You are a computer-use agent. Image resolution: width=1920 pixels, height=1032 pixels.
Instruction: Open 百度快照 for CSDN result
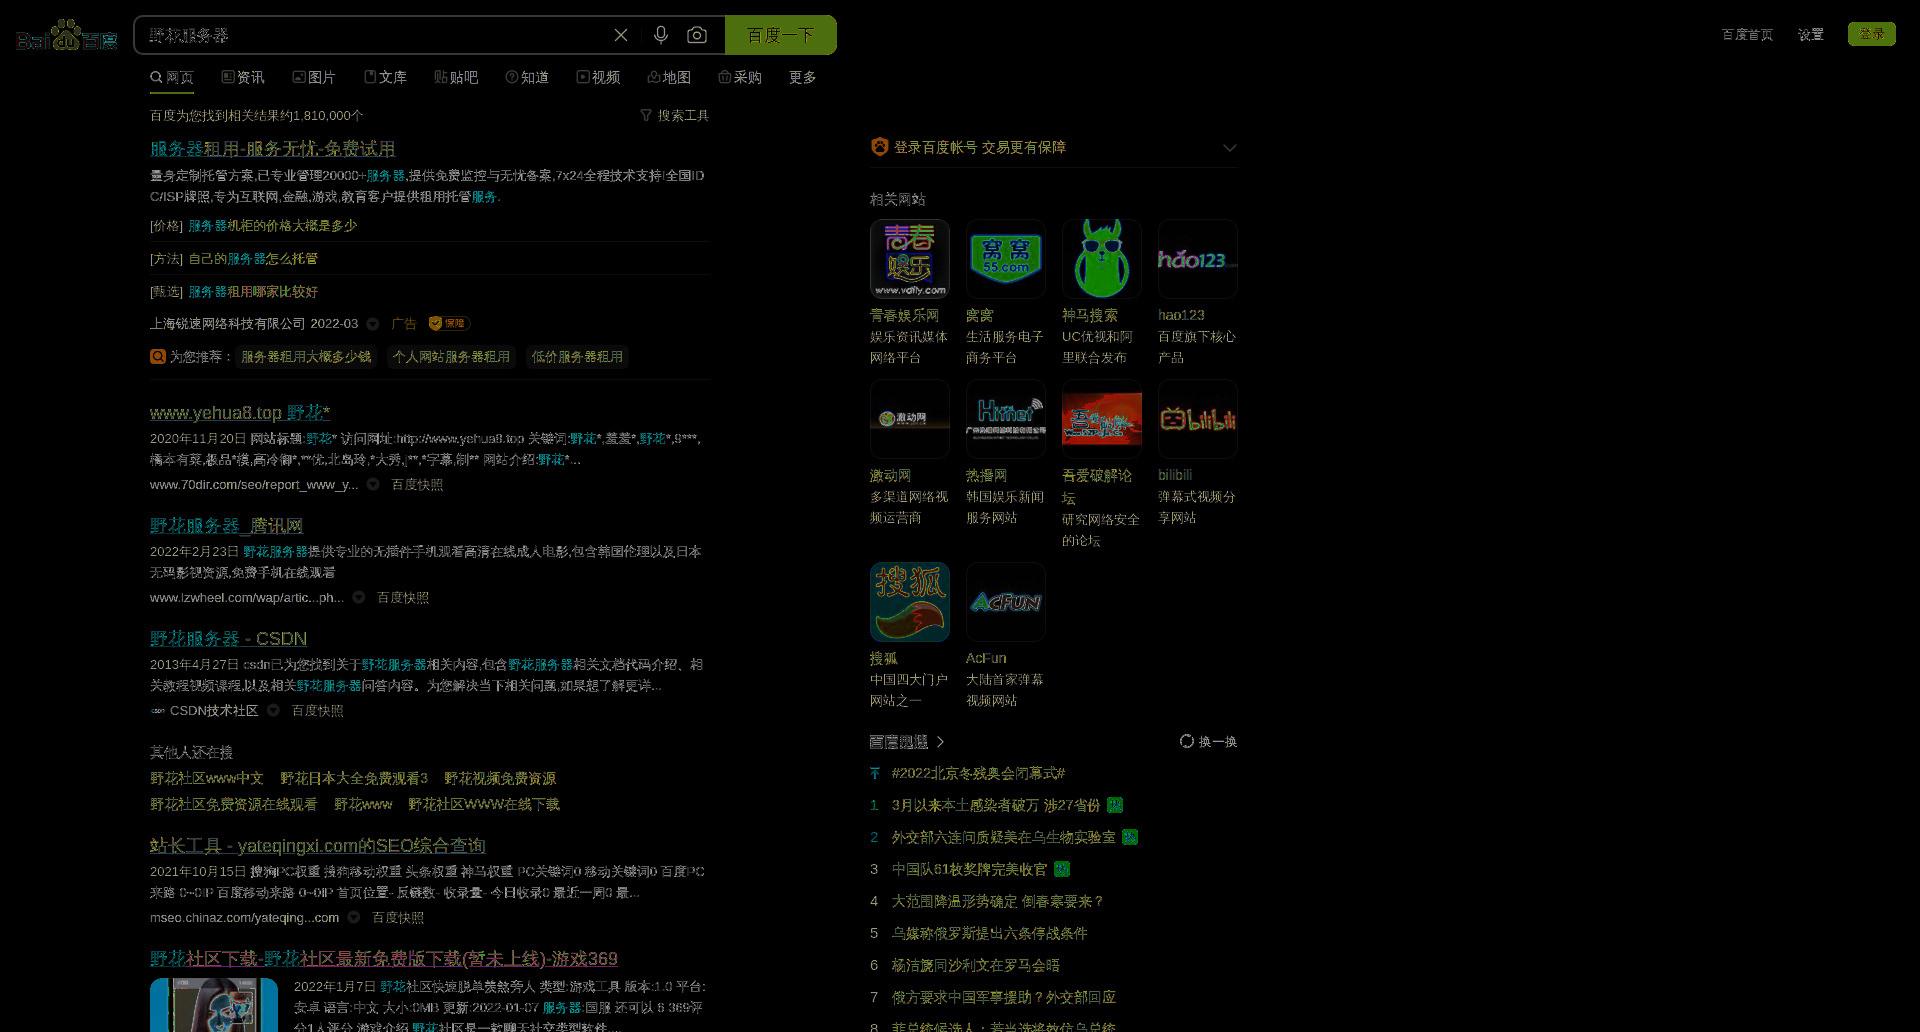tap(317, 710)
